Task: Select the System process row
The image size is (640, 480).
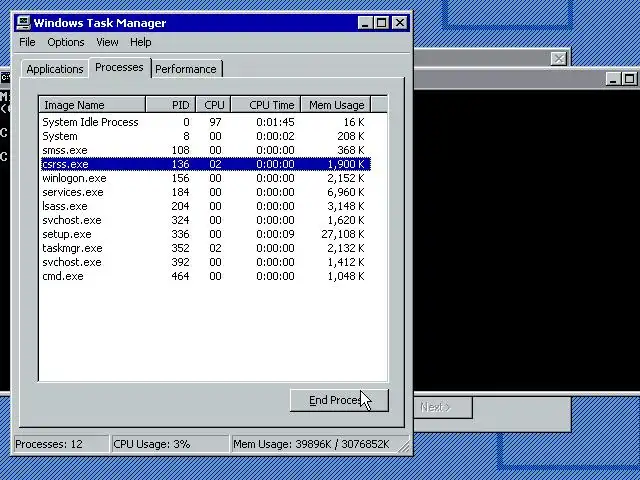Action: 206,136
